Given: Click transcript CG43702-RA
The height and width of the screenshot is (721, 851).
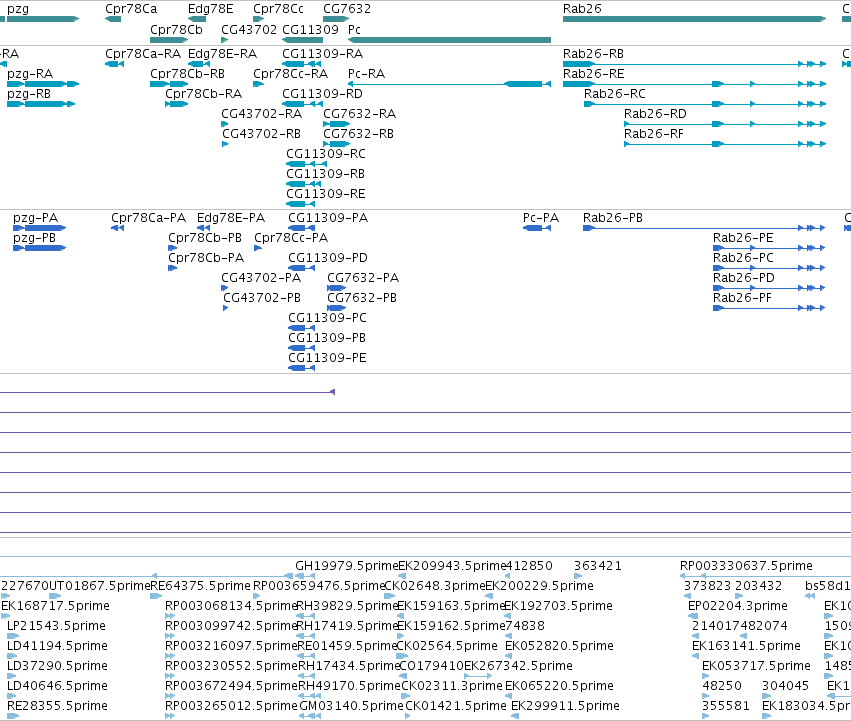Looking at the screenshot, I should coord(262,114).
